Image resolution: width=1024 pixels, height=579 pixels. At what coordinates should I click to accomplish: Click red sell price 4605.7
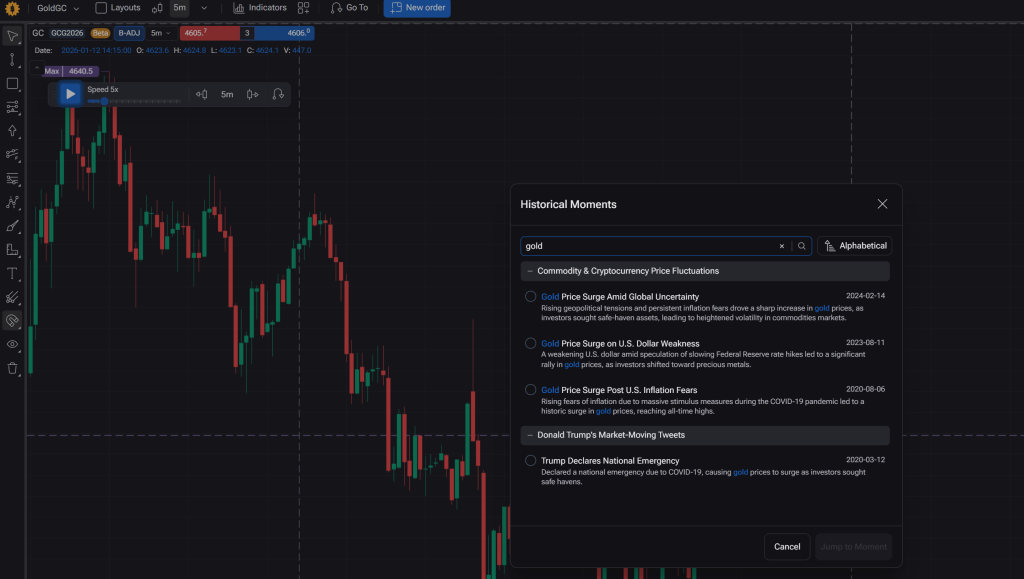tap(210, 33)
